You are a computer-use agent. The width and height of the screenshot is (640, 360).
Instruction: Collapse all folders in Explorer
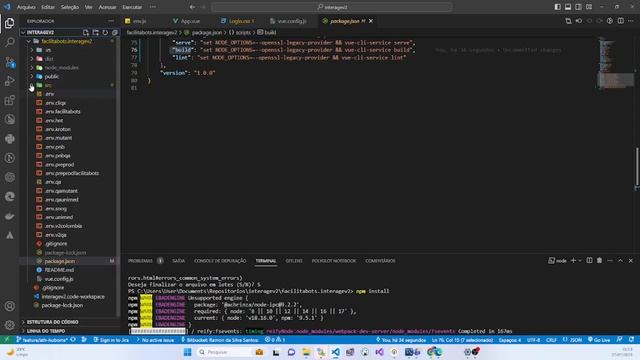click(115, 32)
